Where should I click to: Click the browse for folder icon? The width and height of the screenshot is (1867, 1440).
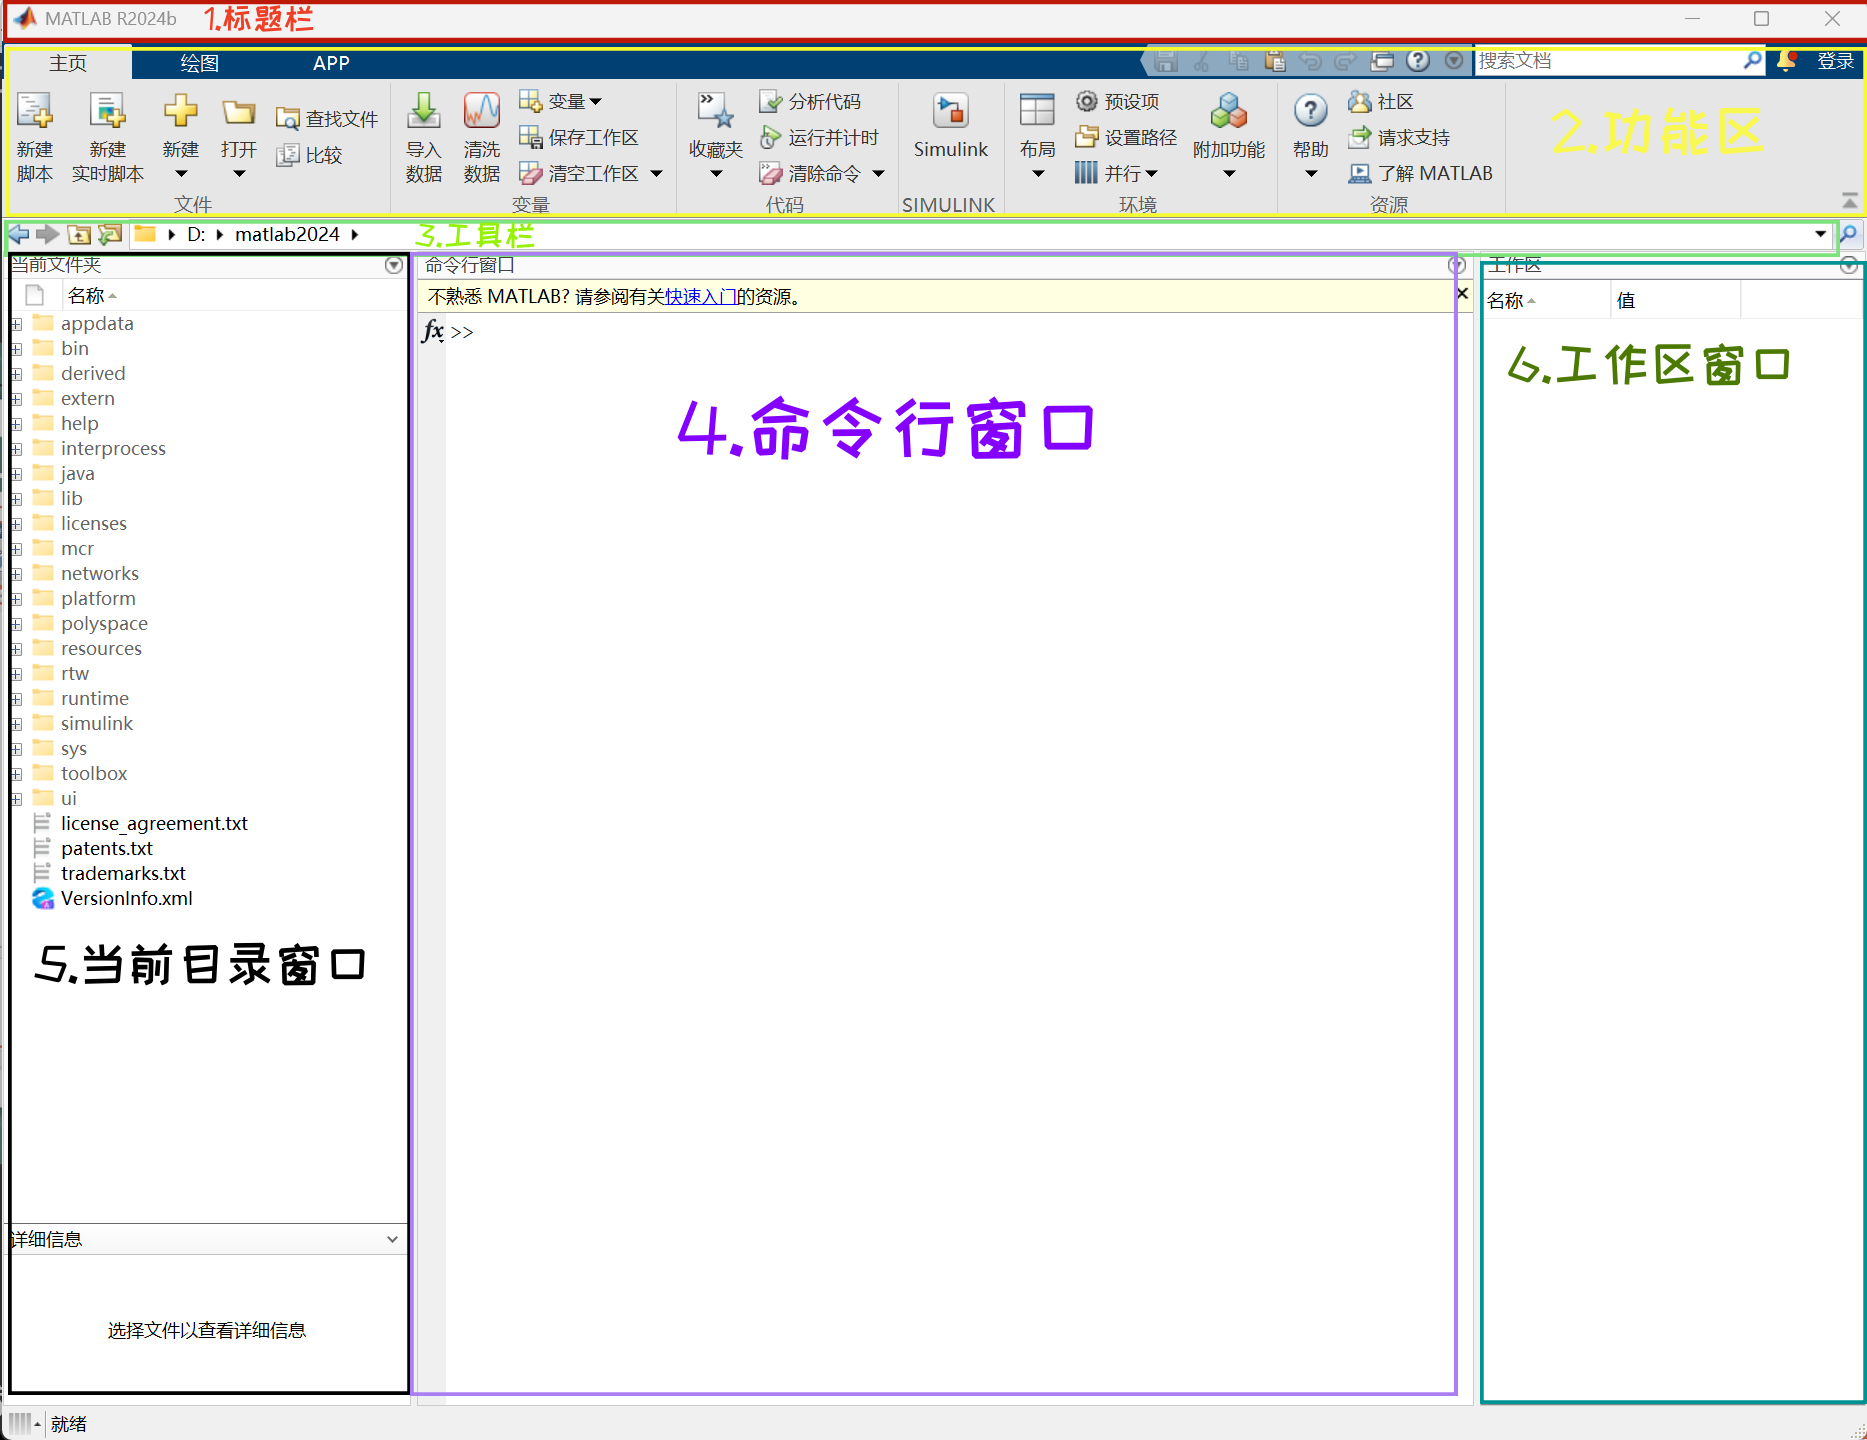pos(110,234)
